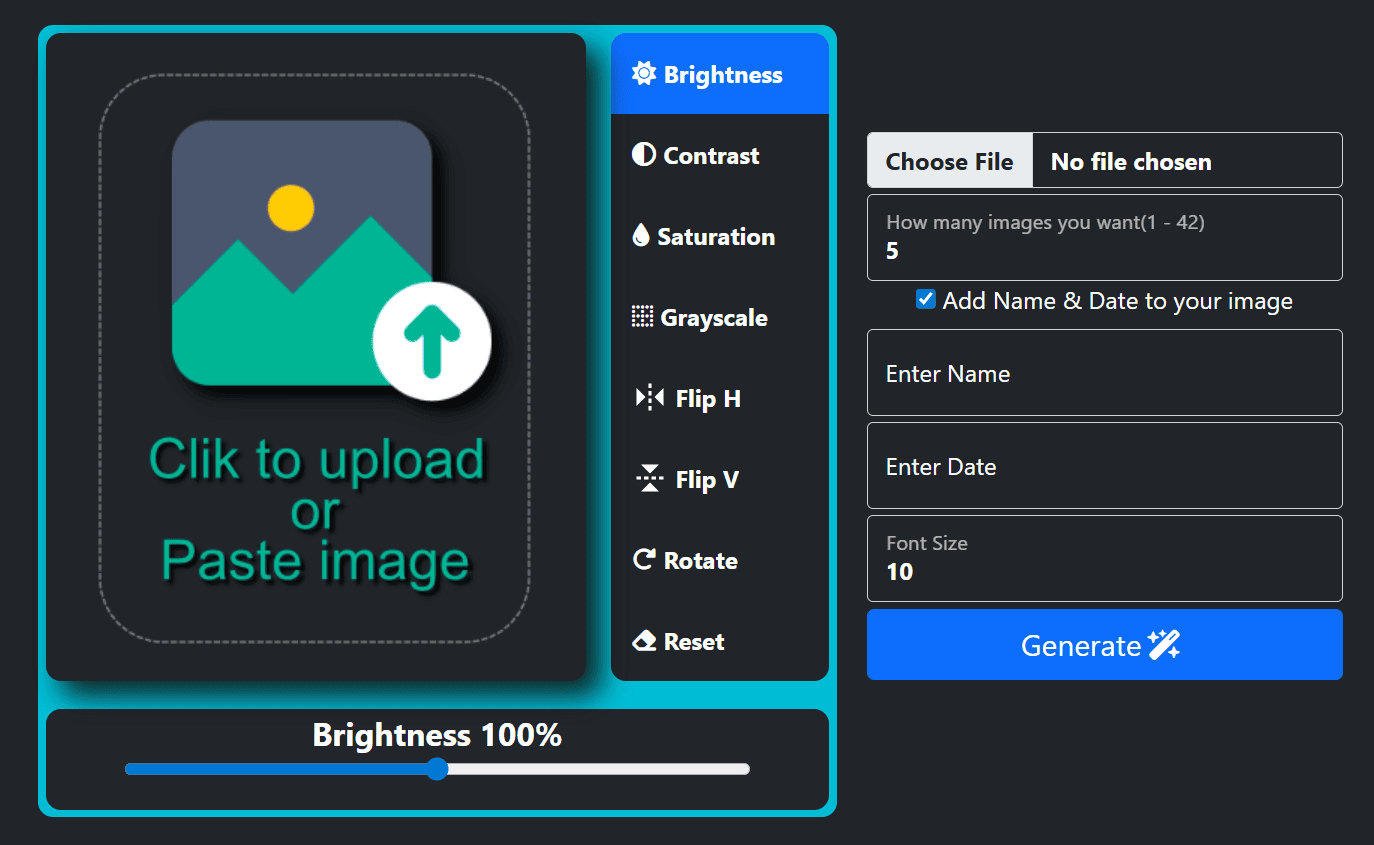This screenshot has width=1374, height=845.
Task: Click the Grayscale dotted-grid icon
Action: click(642, 316)
